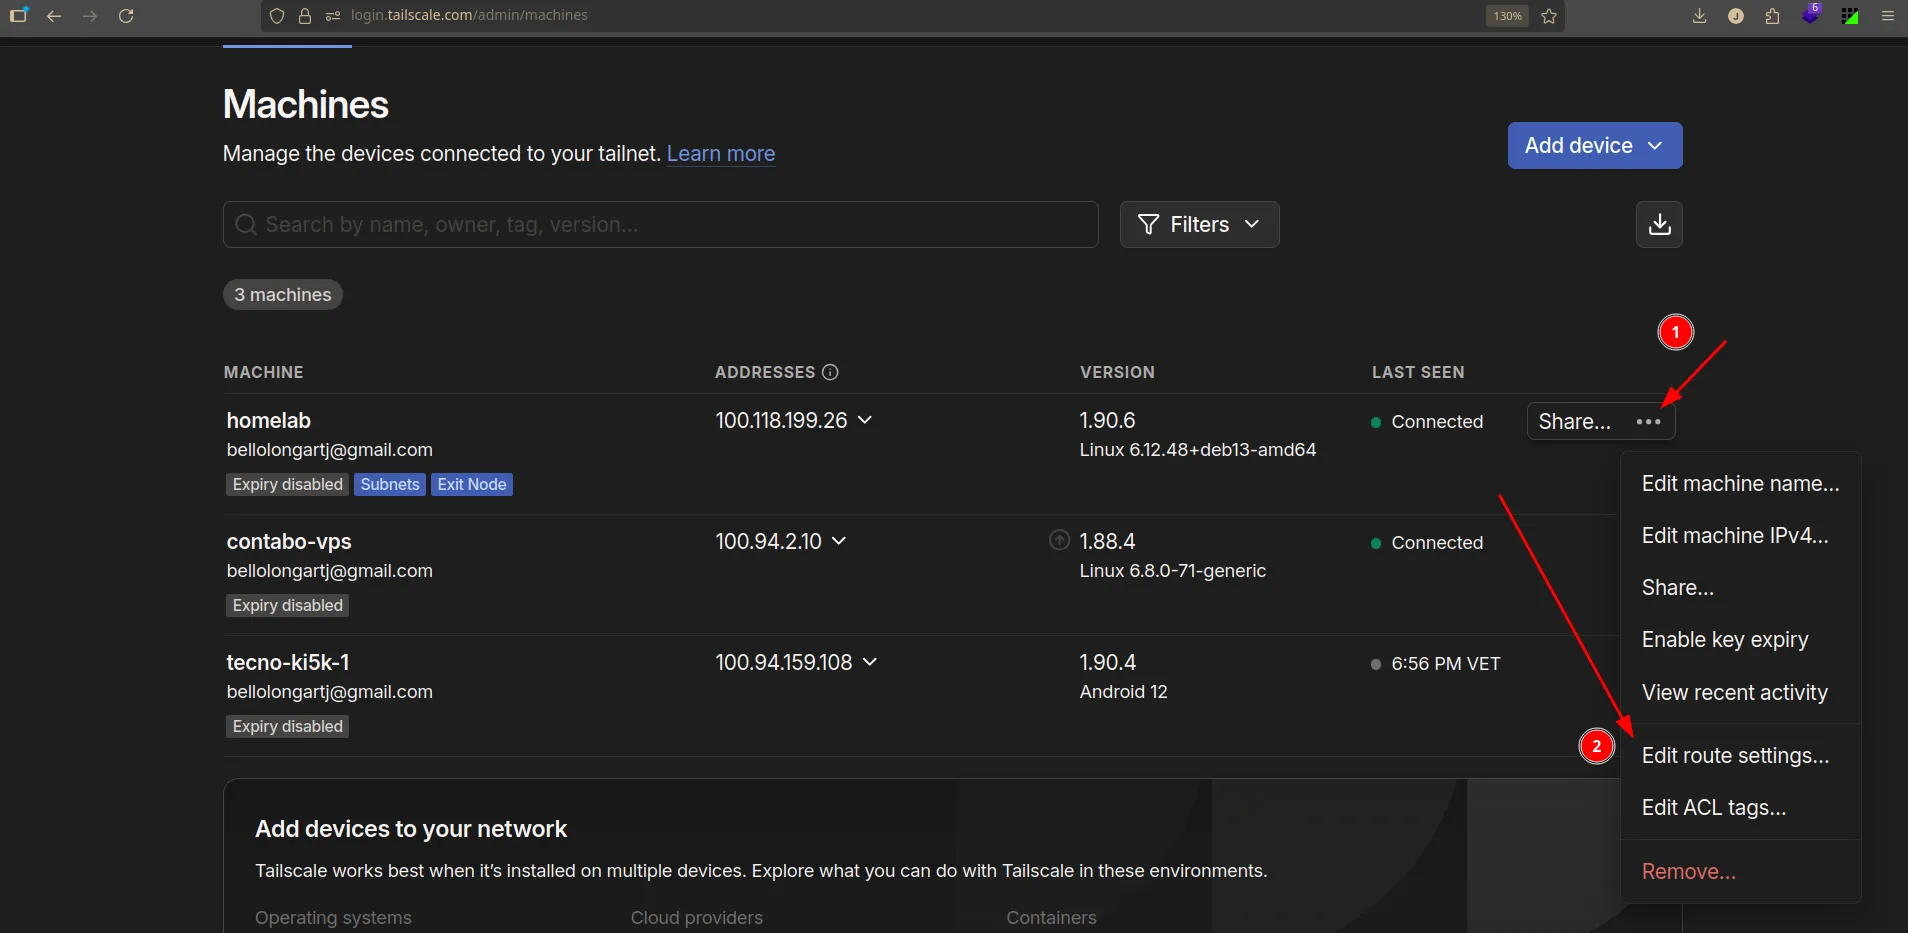Bookmark this page with star icon
Screen dimensions: 1908x933
(1549, 16)
